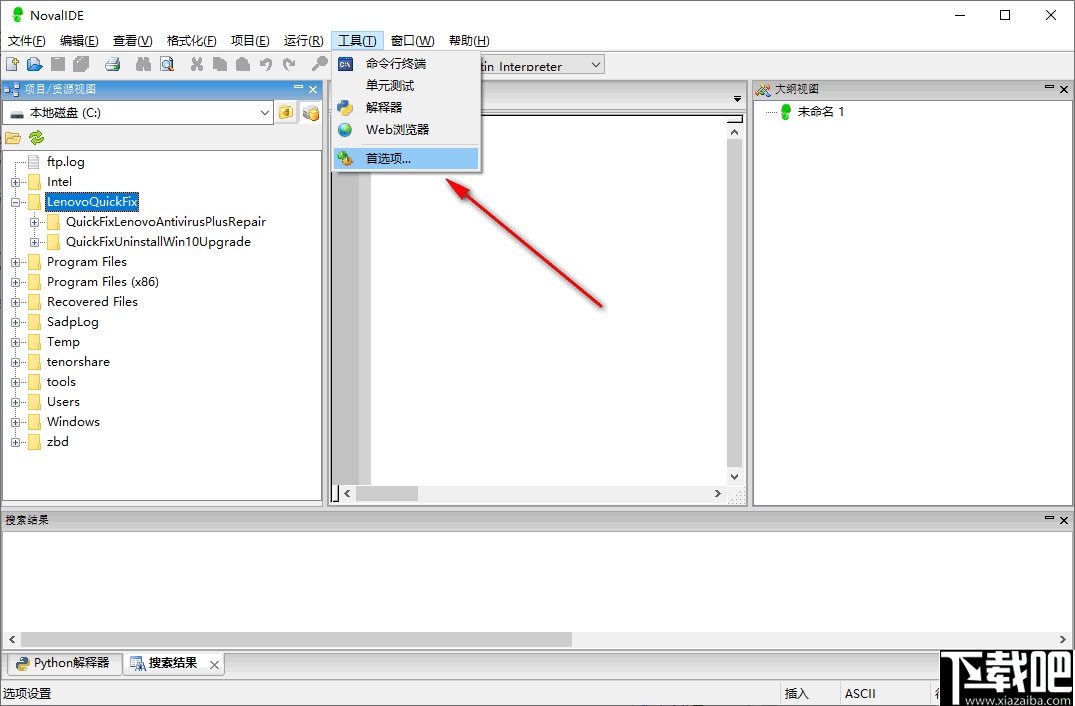1075x706 pixels.
Task: Open the editor tab list dropdown arrow
Action: [x=738, y=99]
